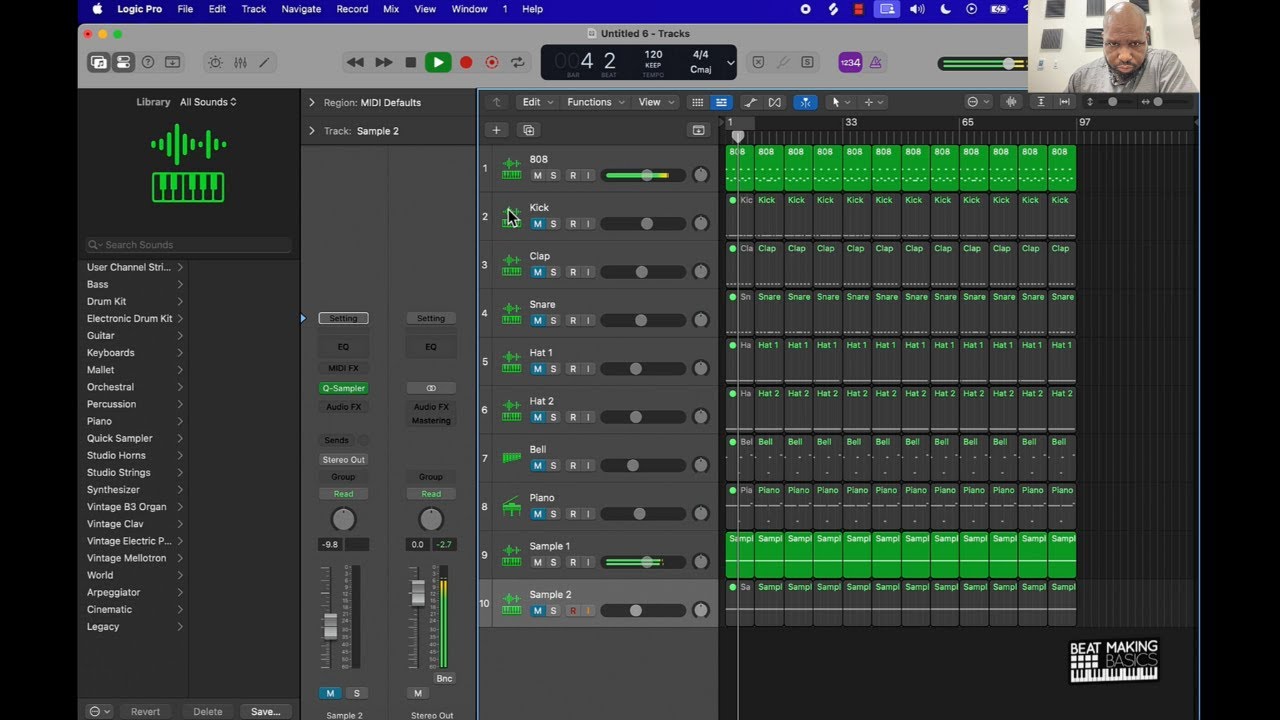This screenshot has height=720, width=1280.
Task: Record-enable the Snare track
Action: click(x=573, y=320)
